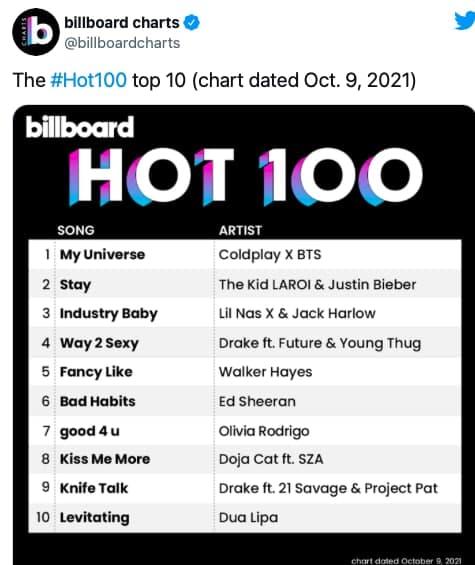The image size is (475, 565).
Task: Open the #Hot100 hashtag link
Action: point(89,80)
